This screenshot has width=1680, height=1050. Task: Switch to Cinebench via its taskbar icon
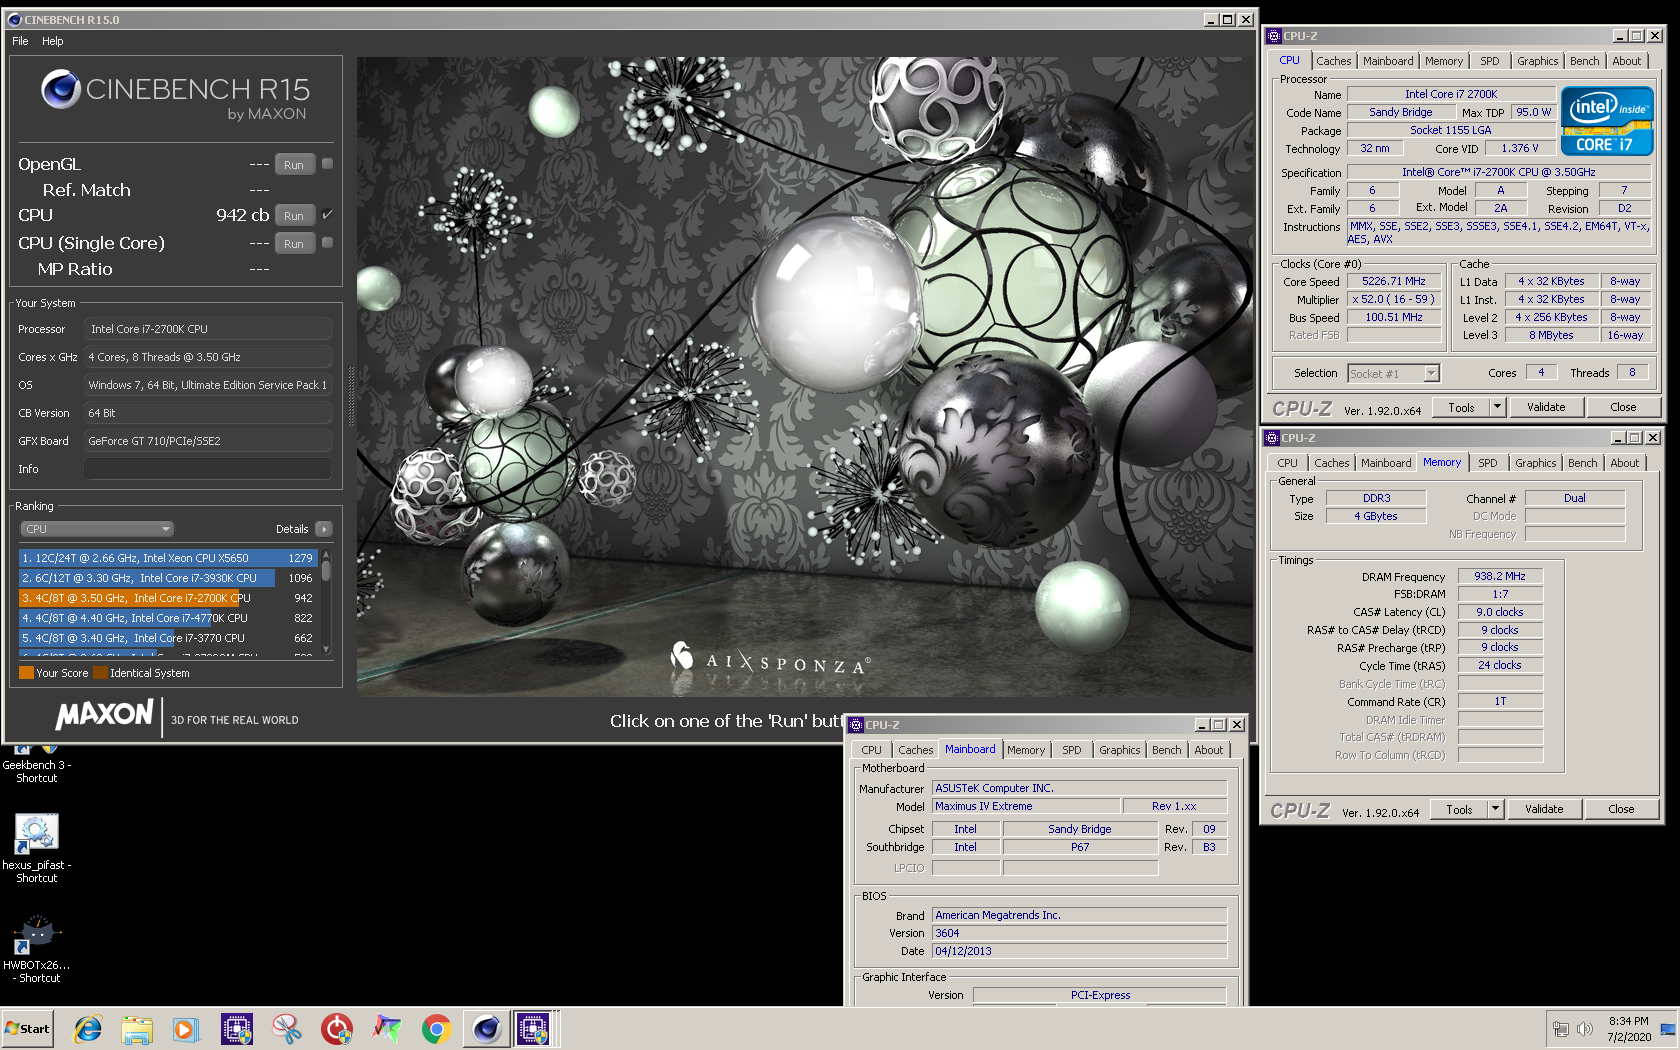487,1028
